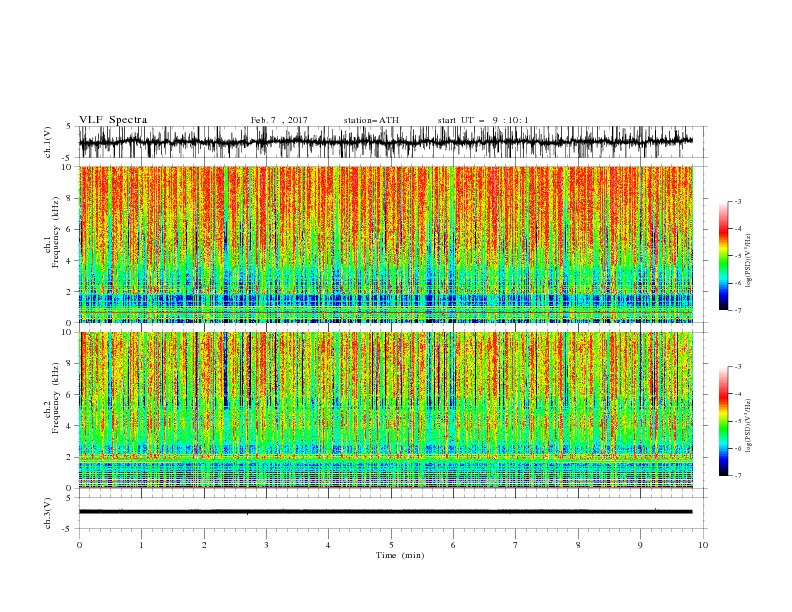Click inside the ch.2 spectrogram panel
The width and height of the screenshot is (792, 612).
click(x=386, y=410)
